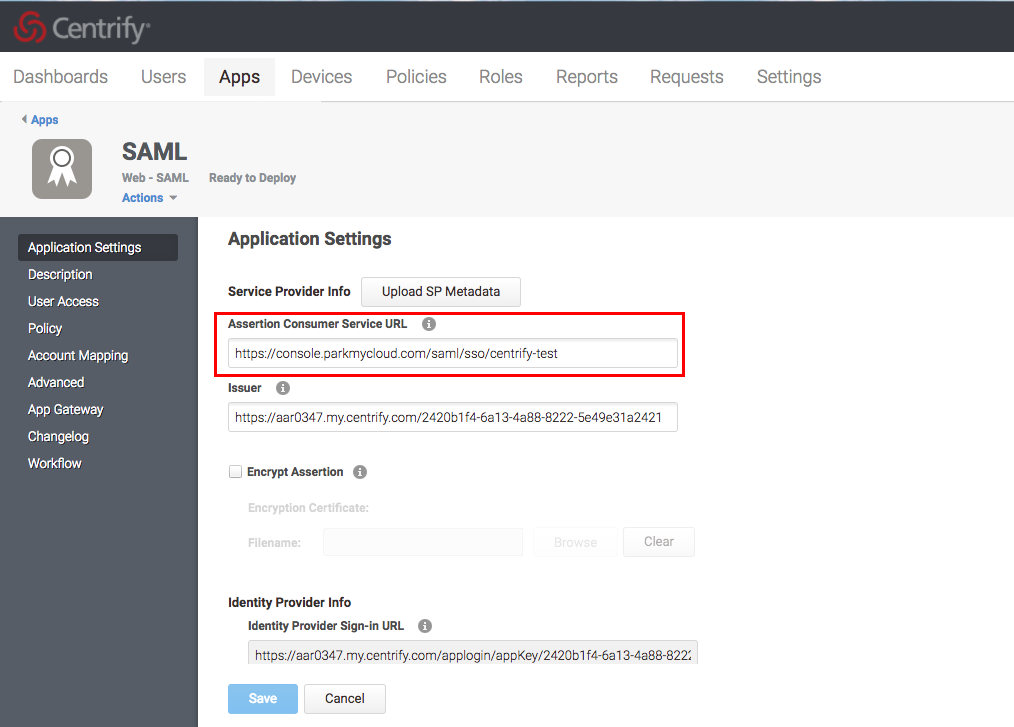Viewport: 1014px width, 727px height.
Task: Click the Ready to Deploy status text
Action: 252,178
